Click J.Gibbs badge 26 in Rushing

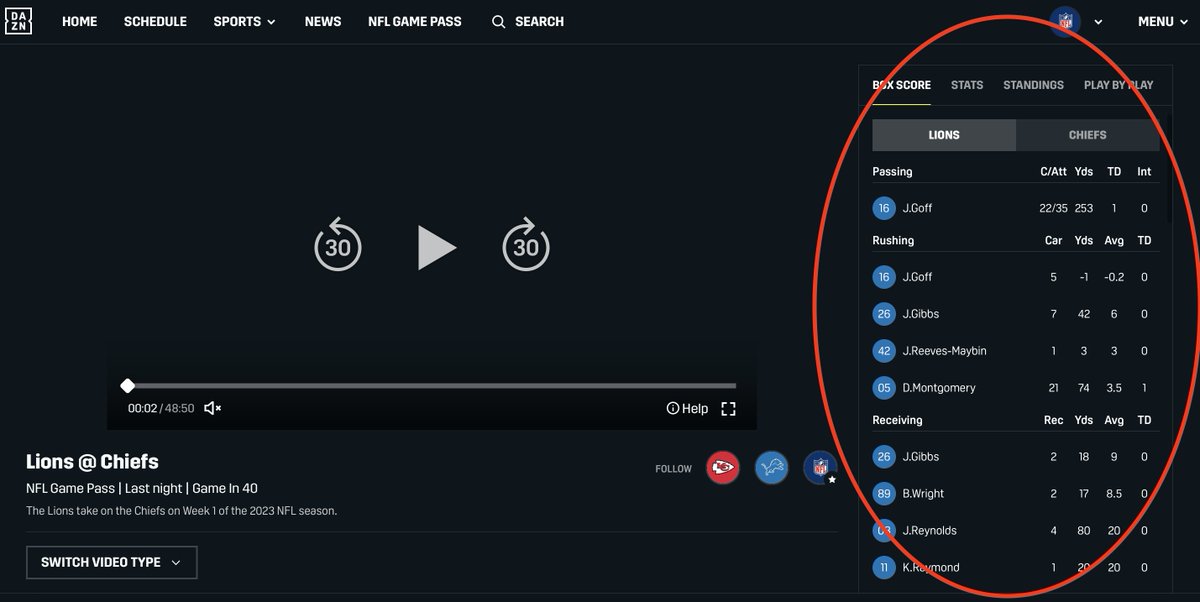[883, 314]
